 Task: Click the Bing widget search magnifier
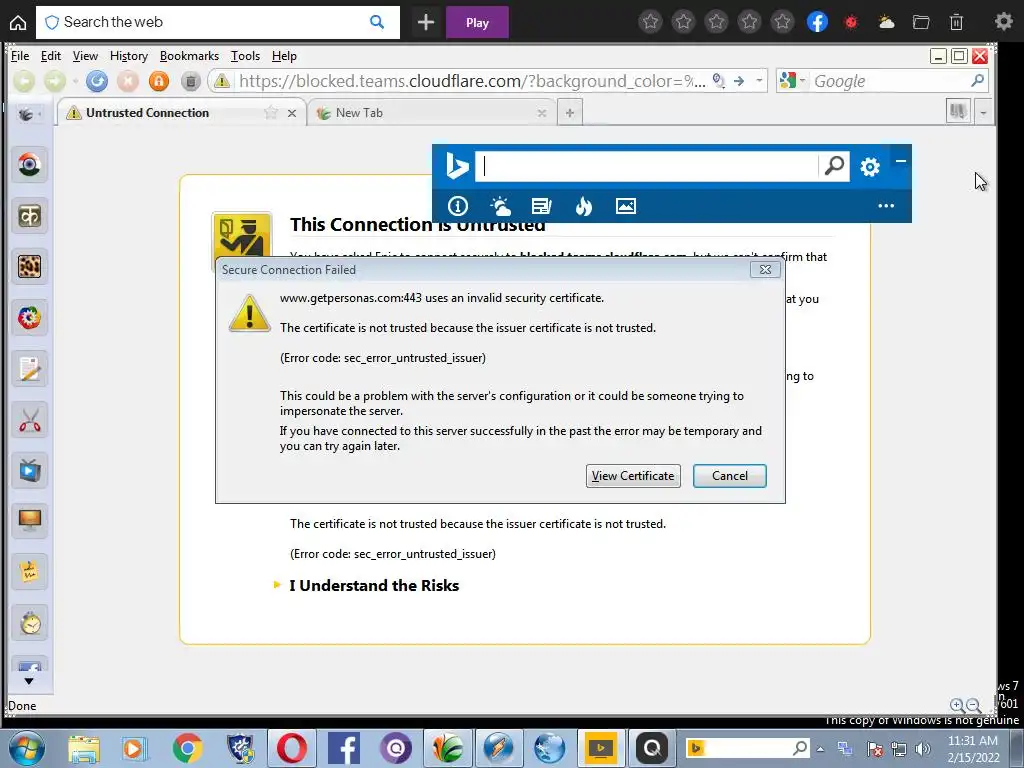[x=834, y=166]
